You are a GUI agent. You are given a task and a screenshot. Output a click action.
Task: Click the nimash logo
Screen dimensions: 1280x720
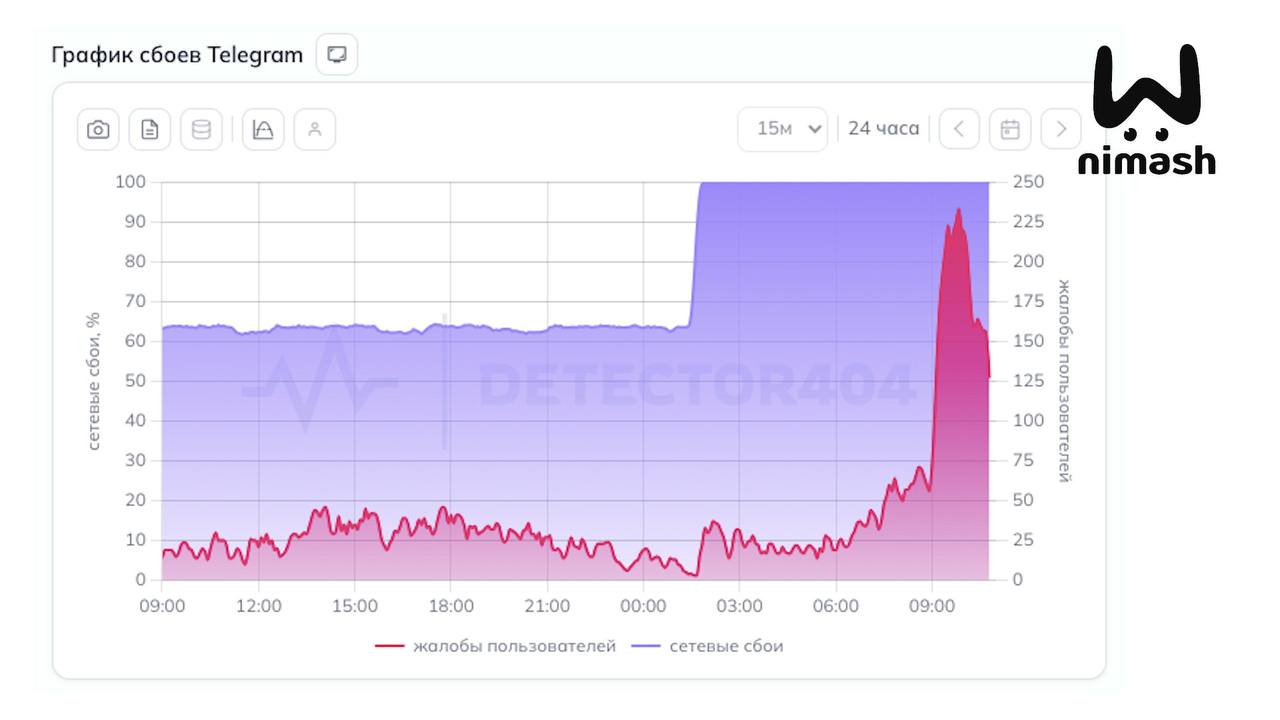(x=1147, y=110)
